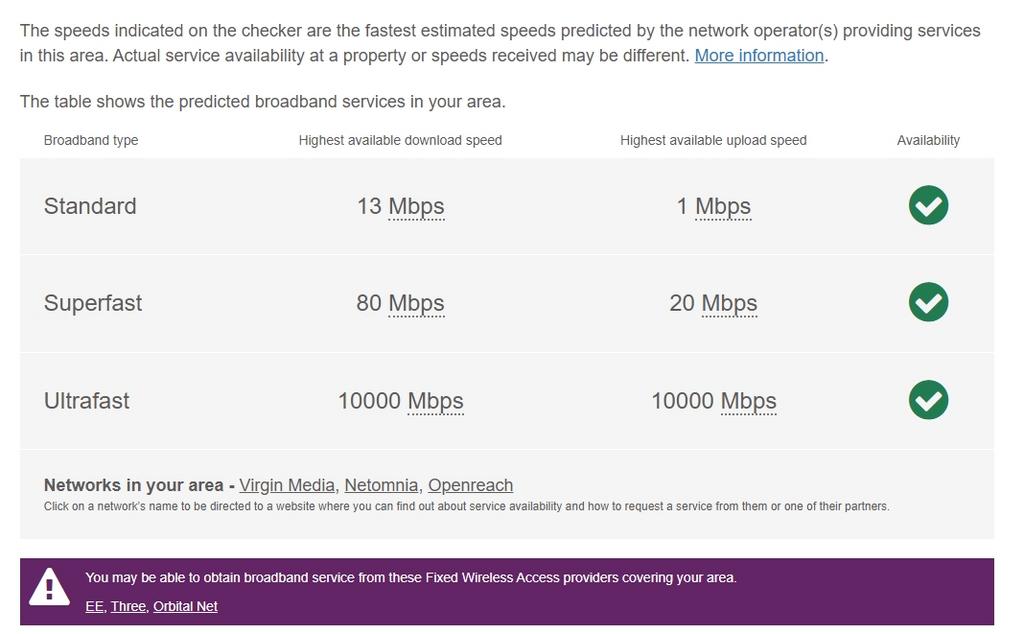Viewport: 1024px width, 634px height.
Task: Visit the EE fixed wireless provider link
Action: point(94,605)
